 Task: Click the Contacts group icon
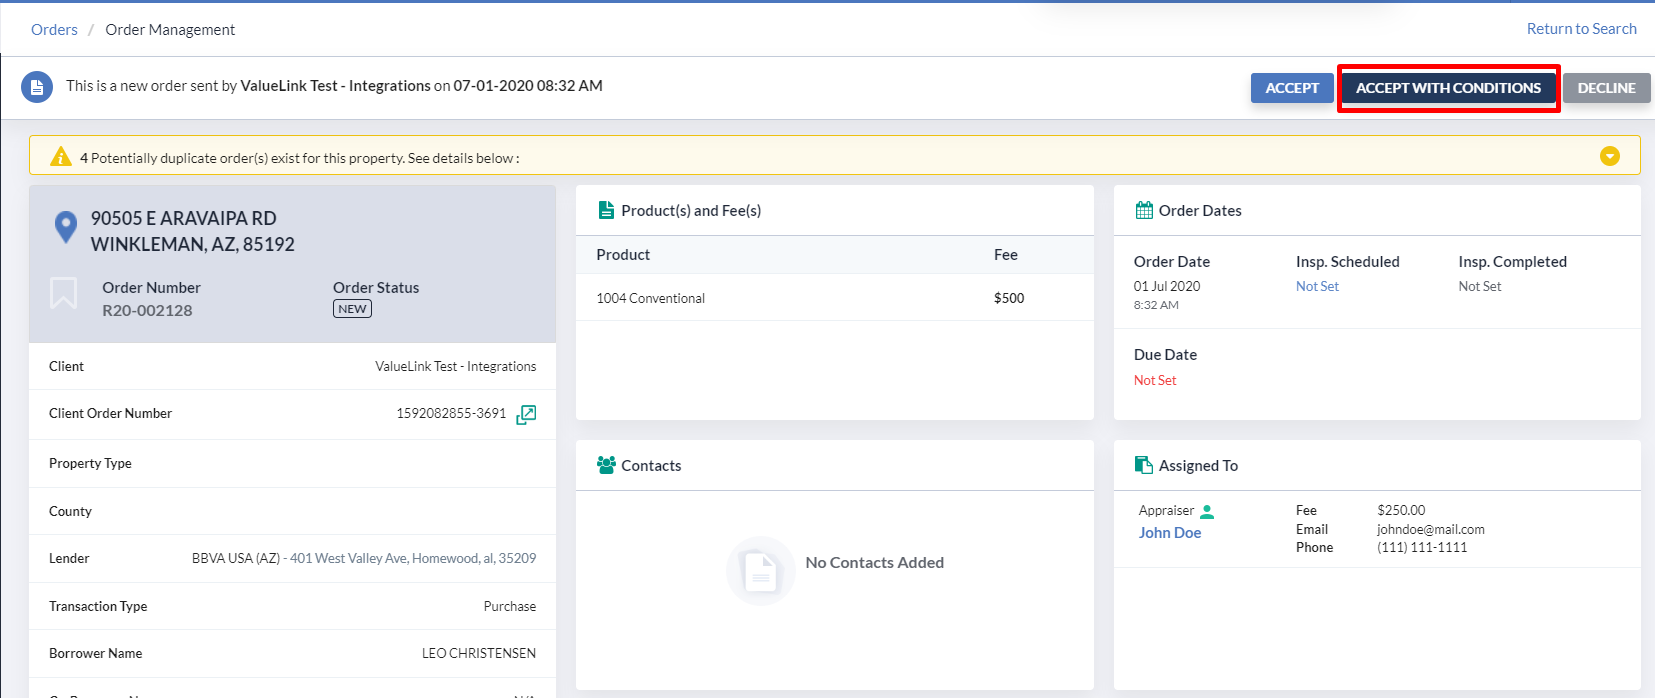coord(606,465)
